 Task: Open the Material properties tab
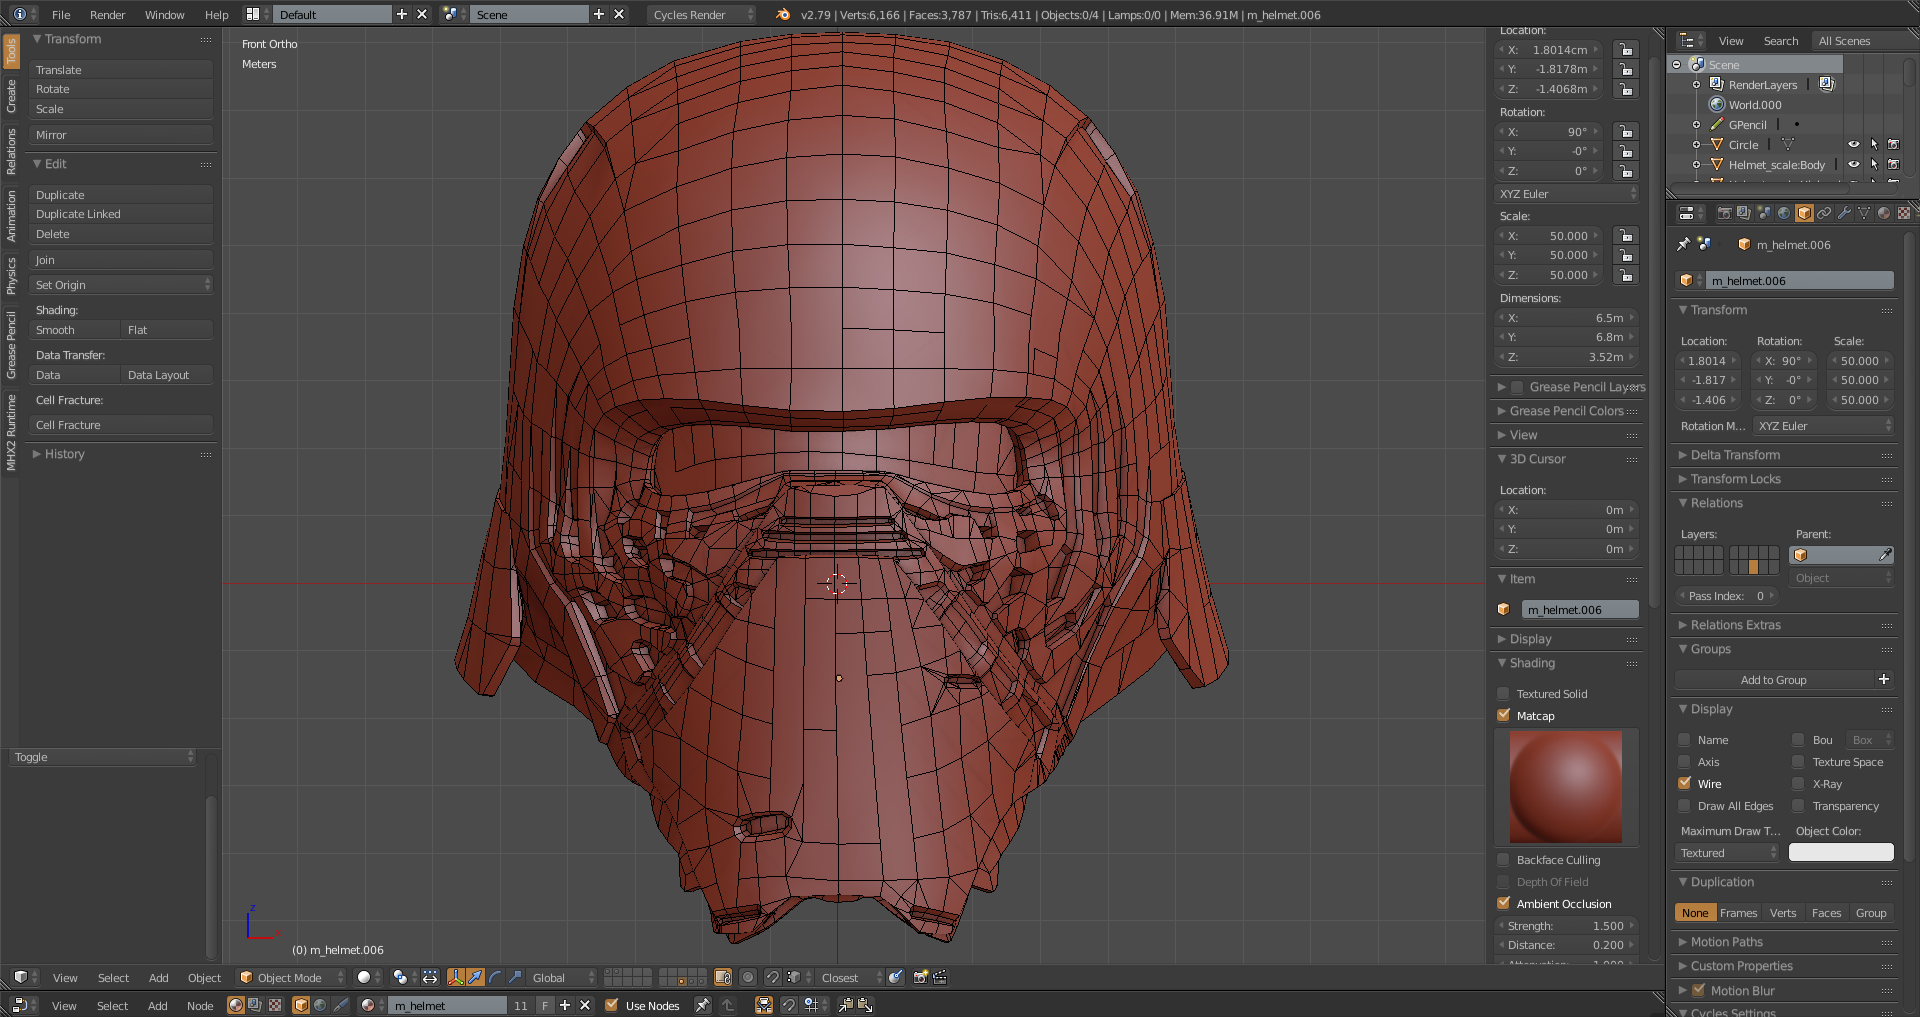(x=1884, y=213)
